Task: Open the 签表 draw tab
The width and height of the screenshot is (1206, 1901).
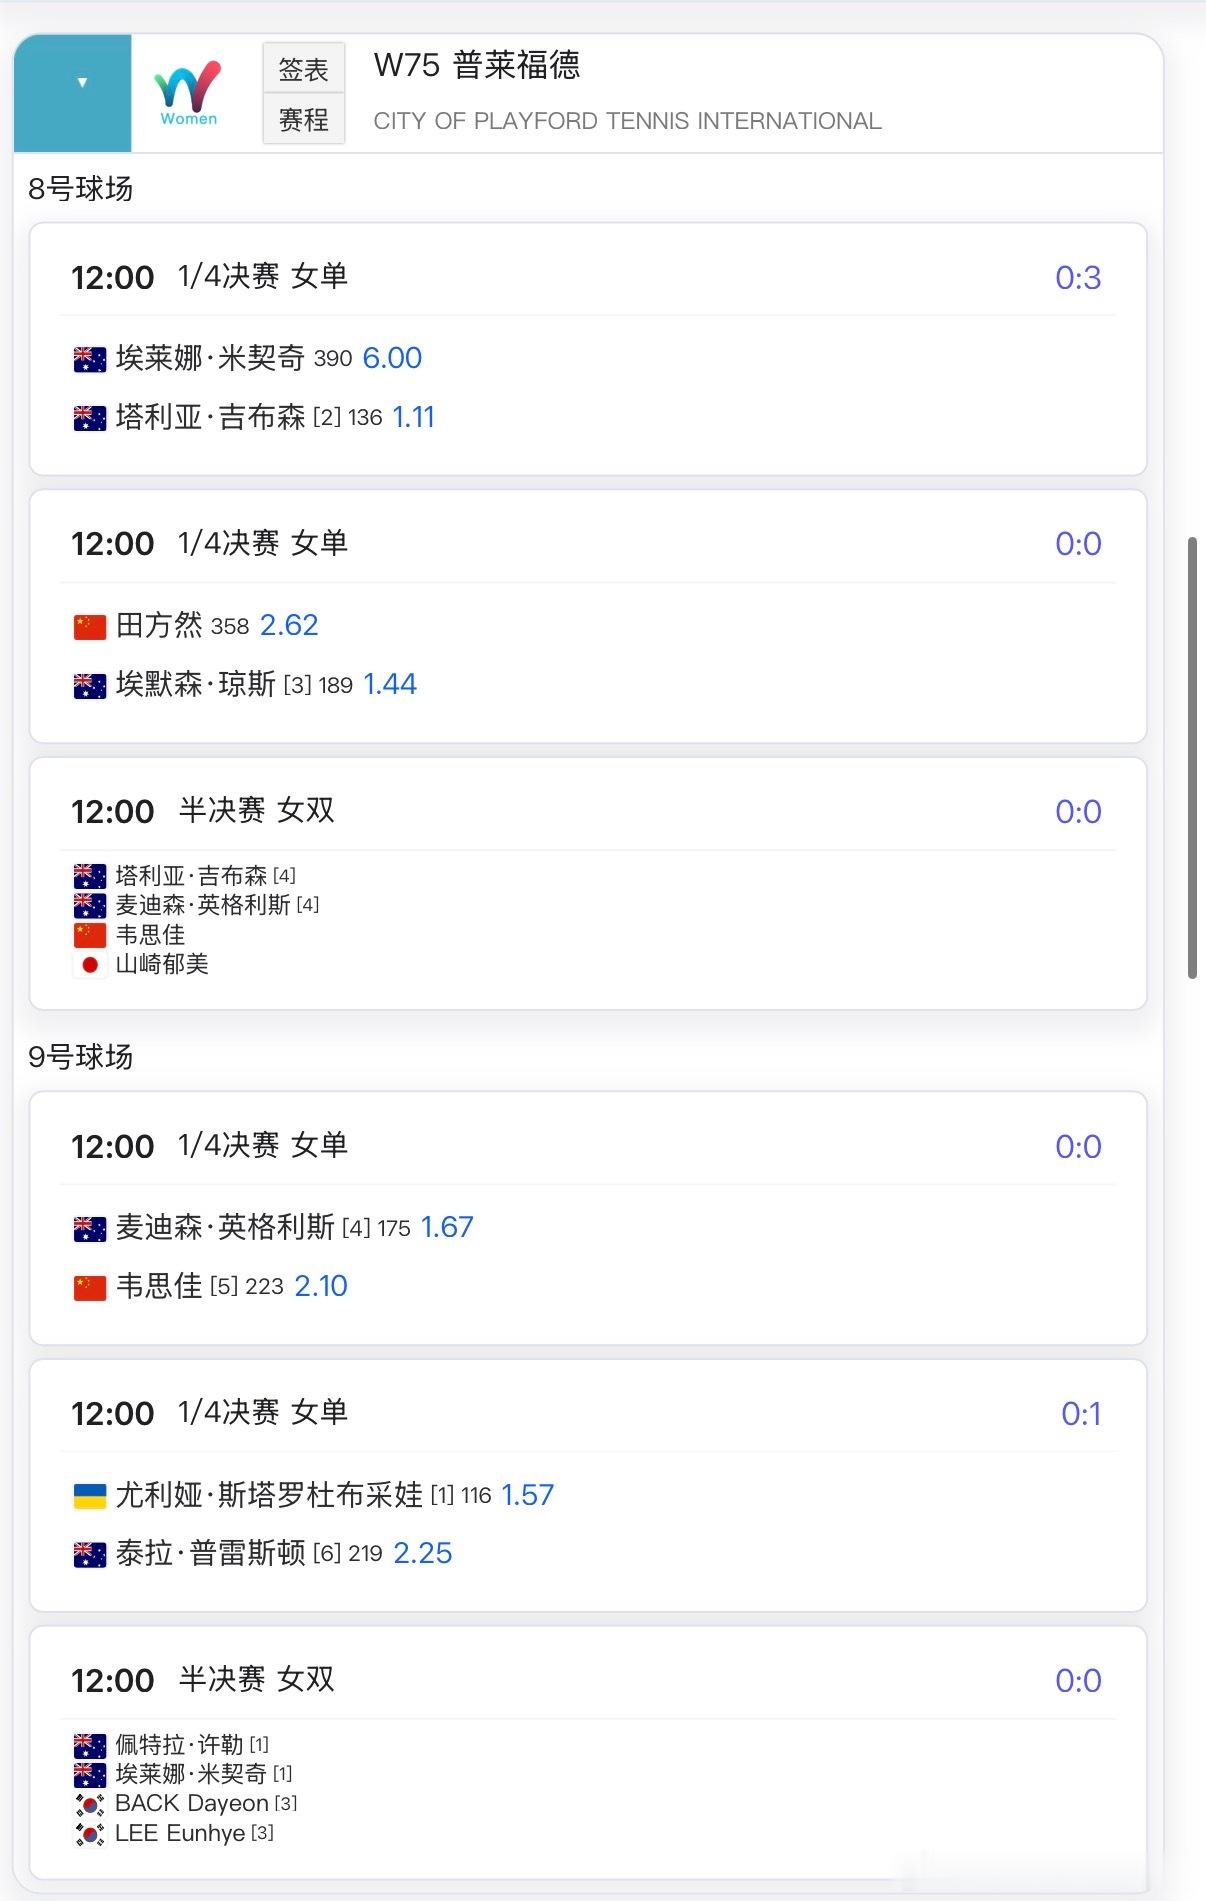Action: (x=303, y=69)
